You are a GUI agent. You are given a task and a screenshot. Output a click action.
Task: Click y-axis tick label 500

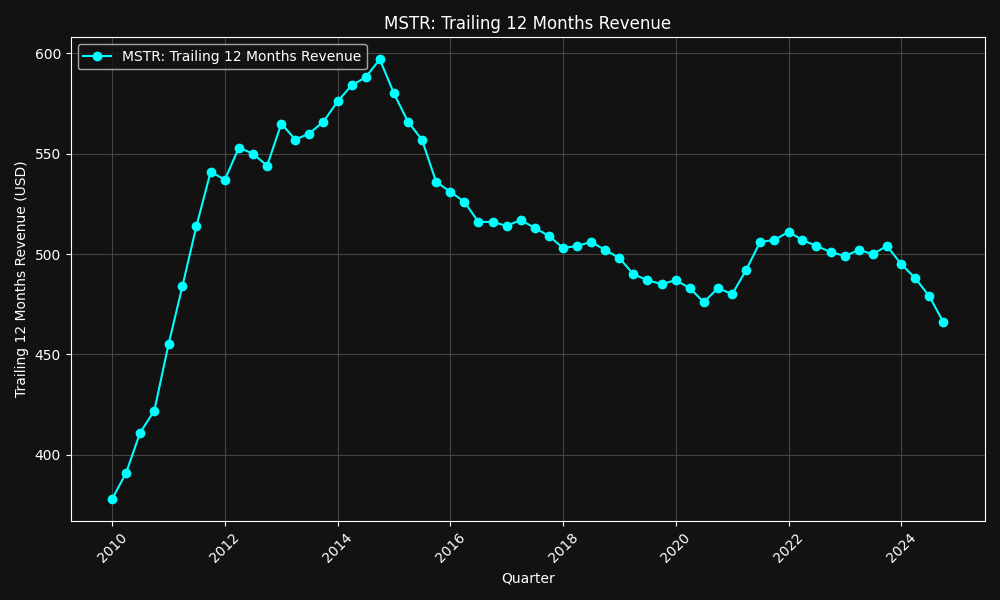[48, 255]
